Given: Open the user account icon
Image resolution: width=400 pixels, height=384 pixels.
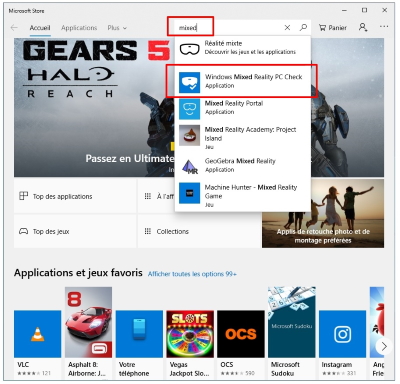Looking at the screenshot, I should [363, 27].
